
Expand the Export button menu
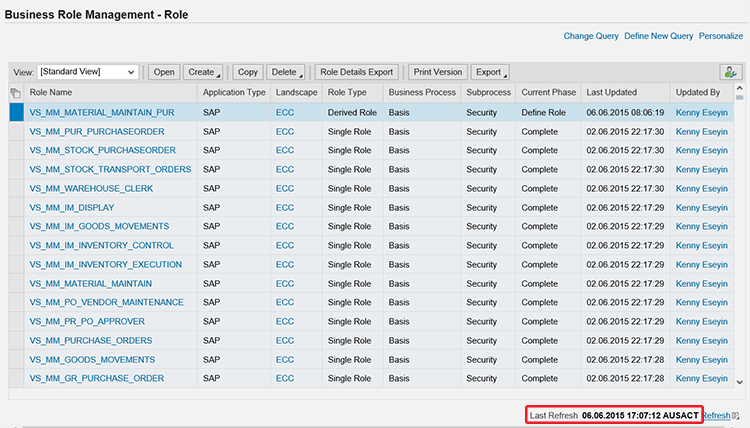[489, 72]
